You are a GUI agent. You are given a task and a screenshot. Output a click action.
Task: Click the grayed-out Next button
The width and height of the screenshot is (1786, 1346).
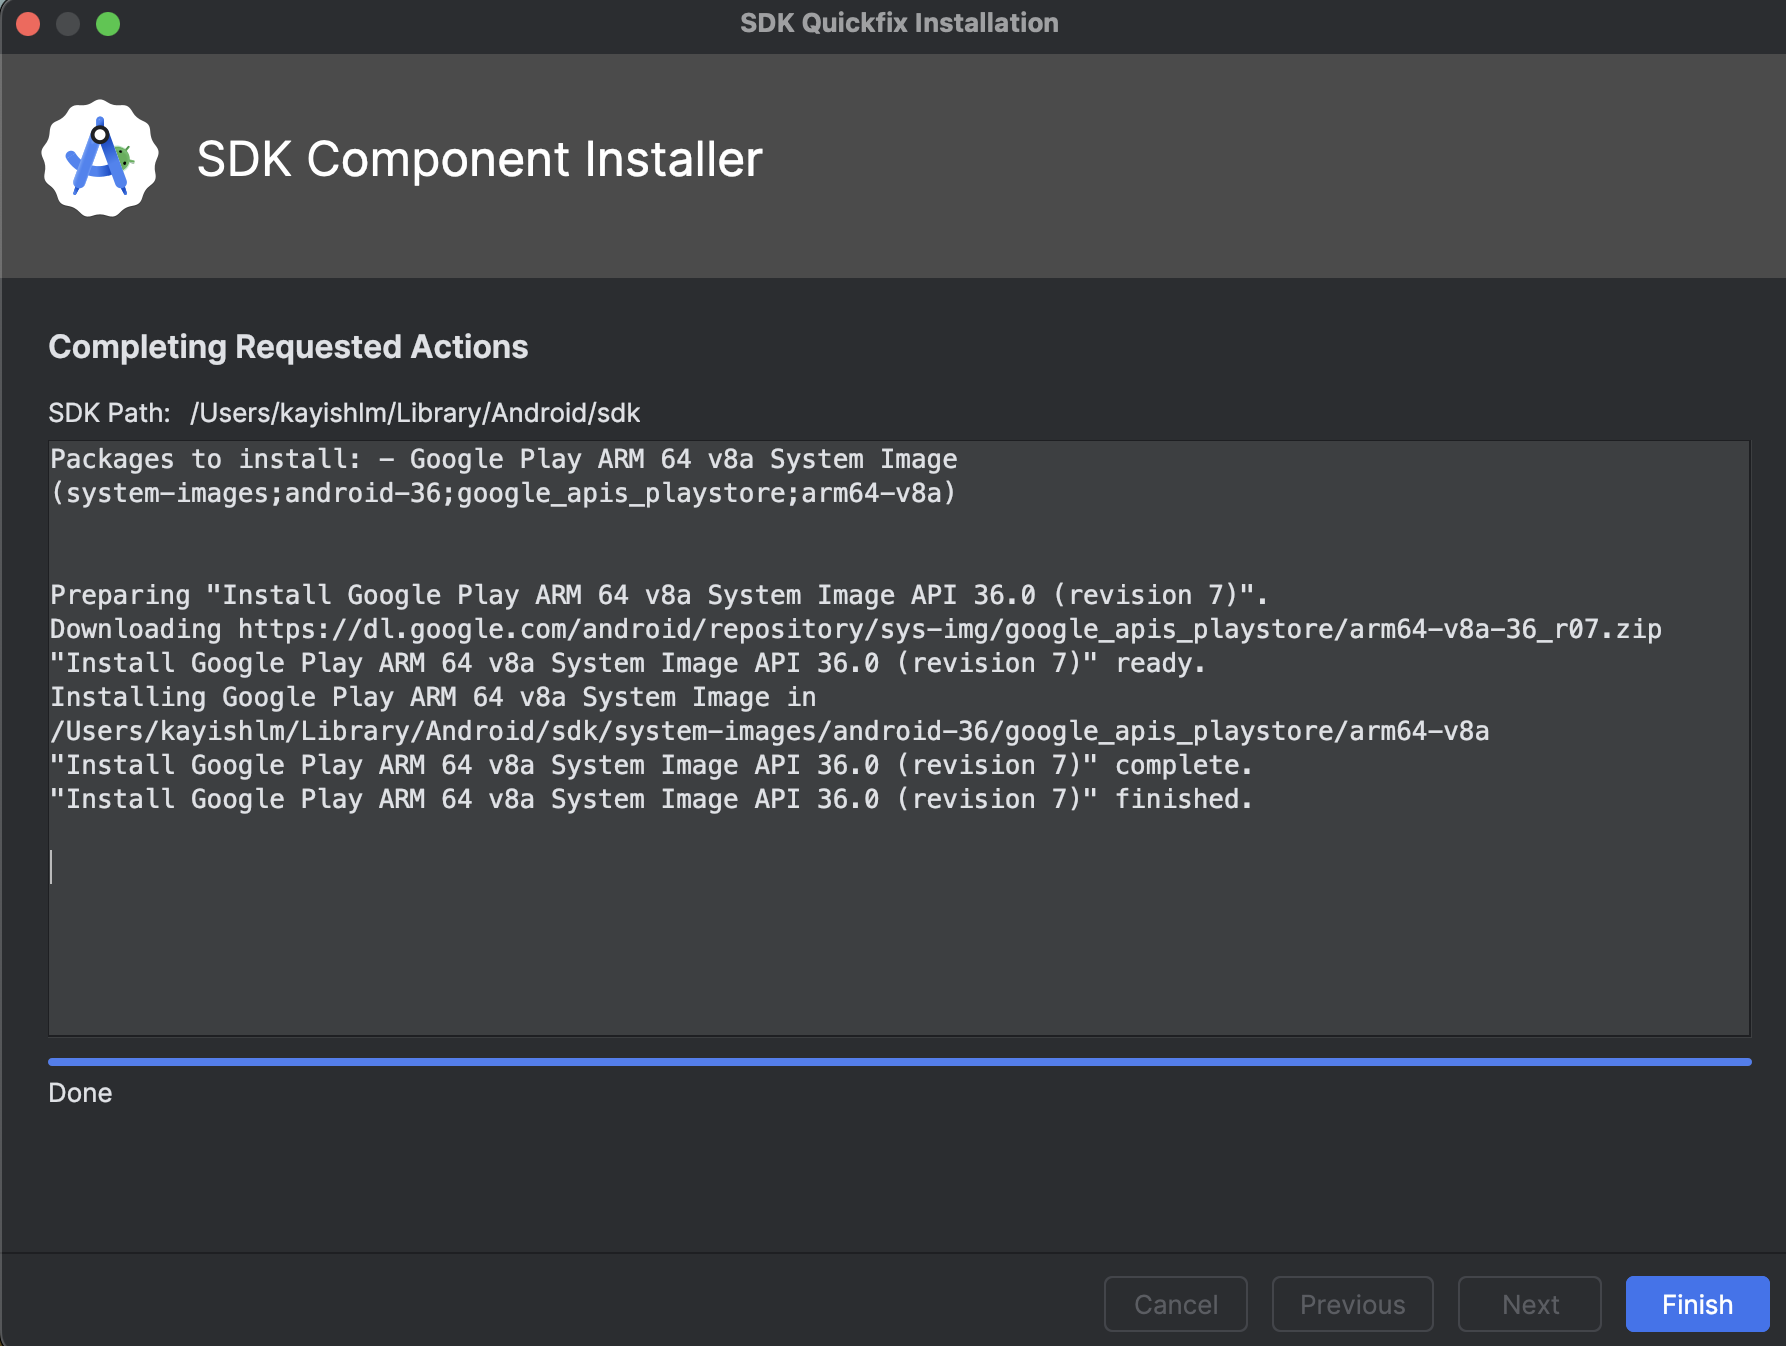(1529, 1304)
